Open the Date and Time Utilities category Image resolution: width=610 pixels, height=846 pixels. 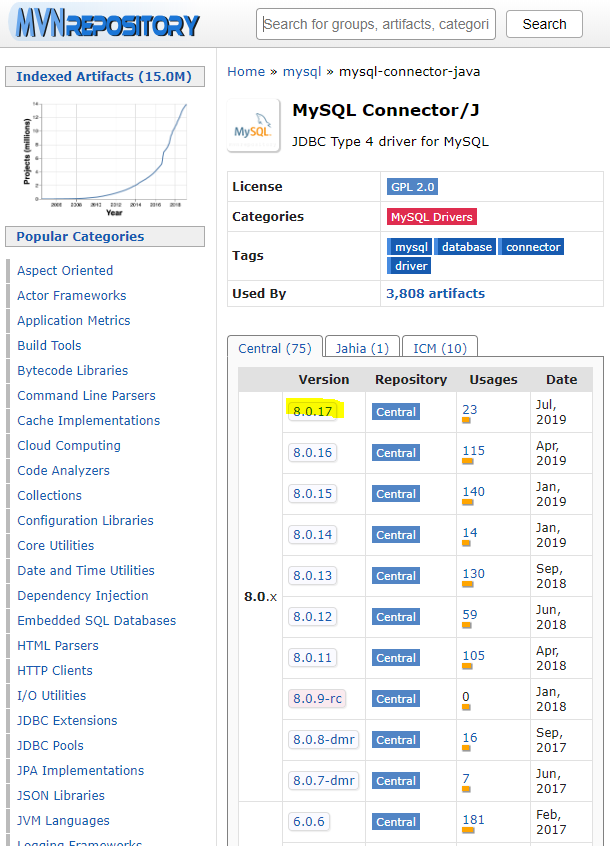point(86,570)
